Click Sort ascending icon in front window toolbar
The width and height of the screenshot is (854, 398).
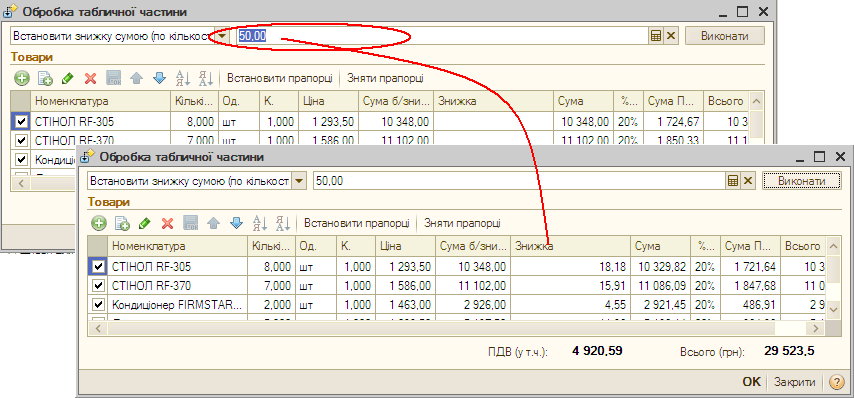[259, 223]
